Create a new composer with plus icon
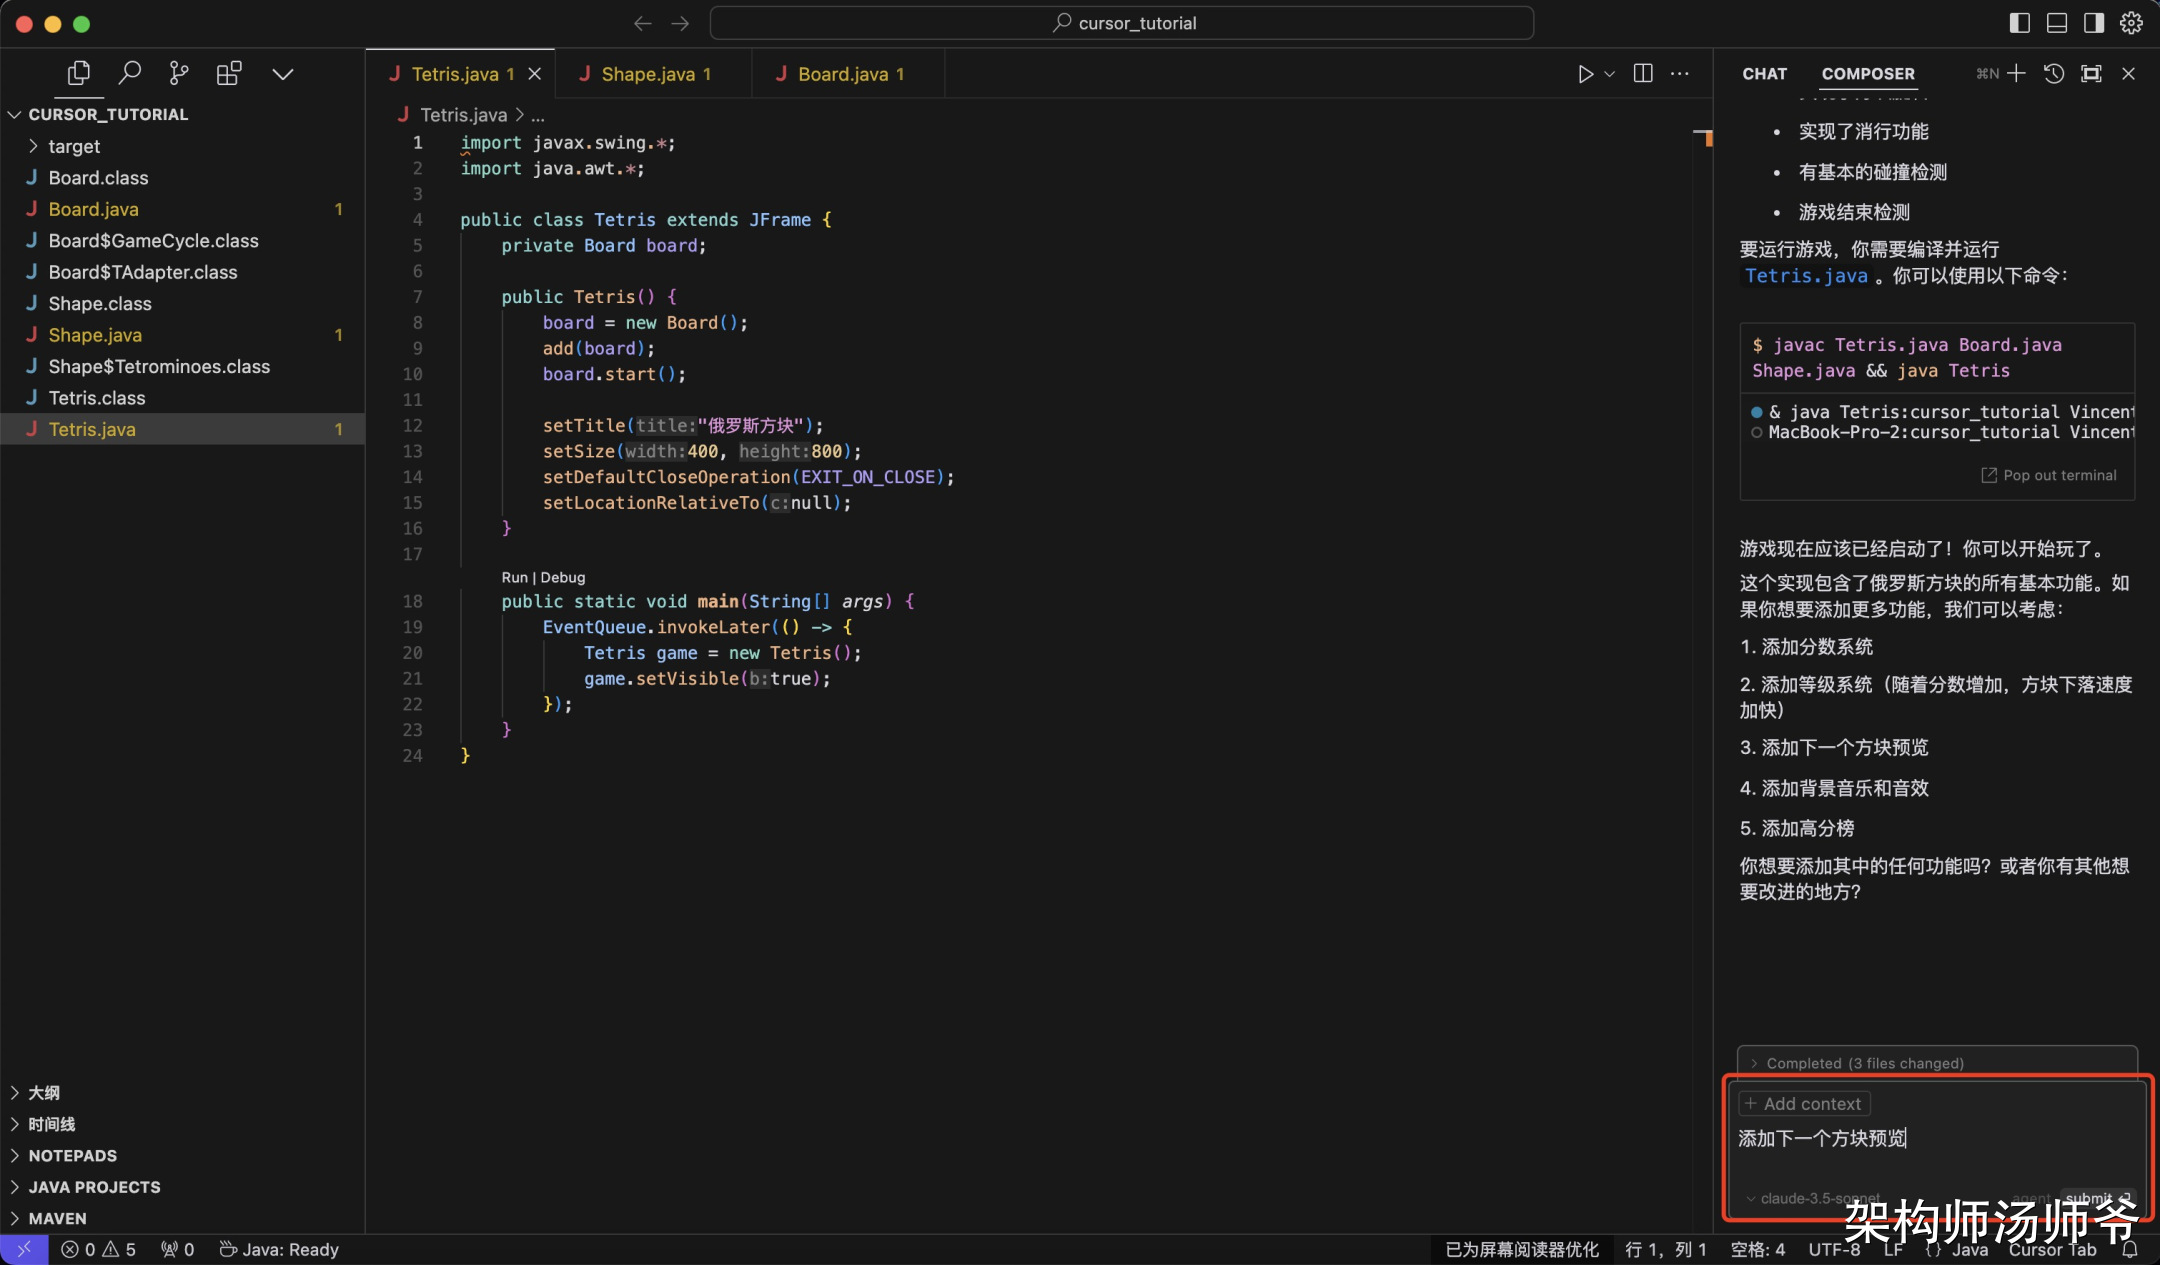The height and width of the screenshot is (1265, 2160). (2017, 74)
